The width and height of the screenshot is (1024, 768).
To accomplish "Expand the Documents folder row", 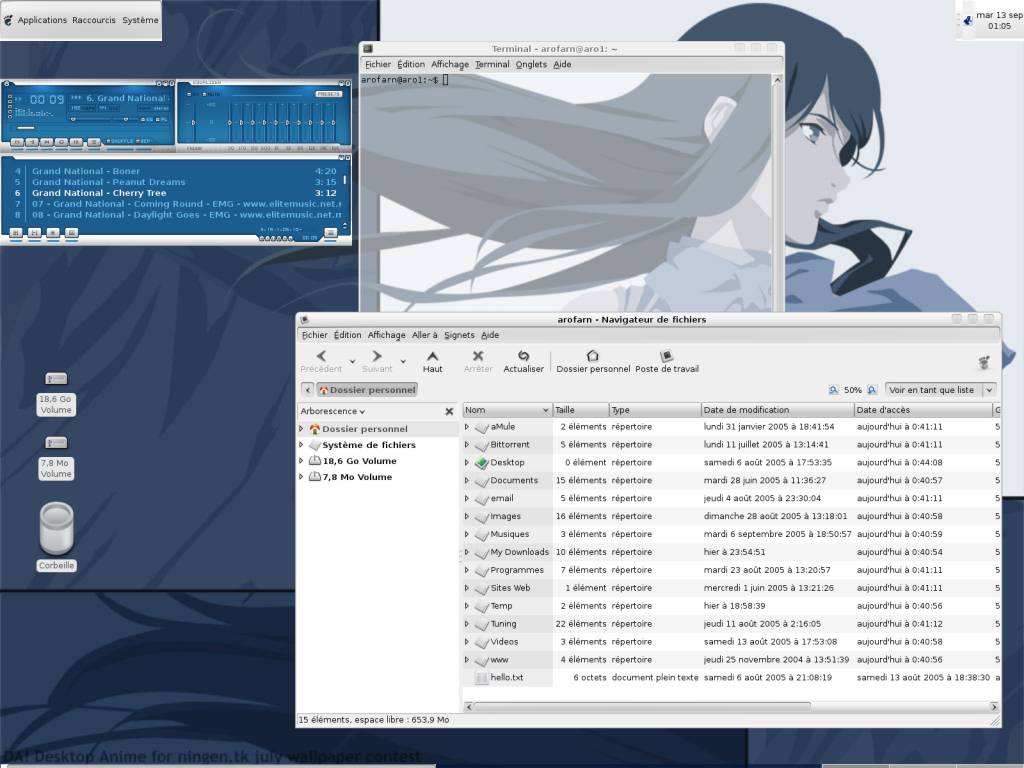I will (467, 480).
